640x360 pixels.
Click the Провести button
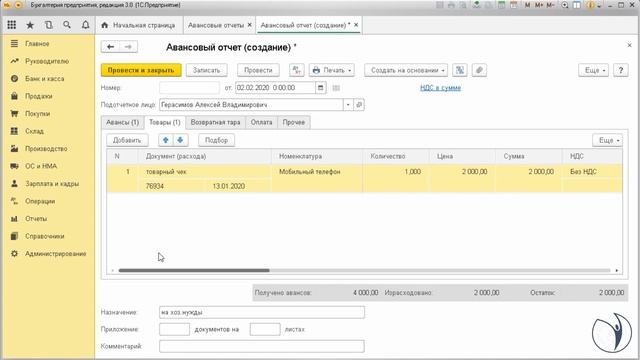(x=258, y=70)
